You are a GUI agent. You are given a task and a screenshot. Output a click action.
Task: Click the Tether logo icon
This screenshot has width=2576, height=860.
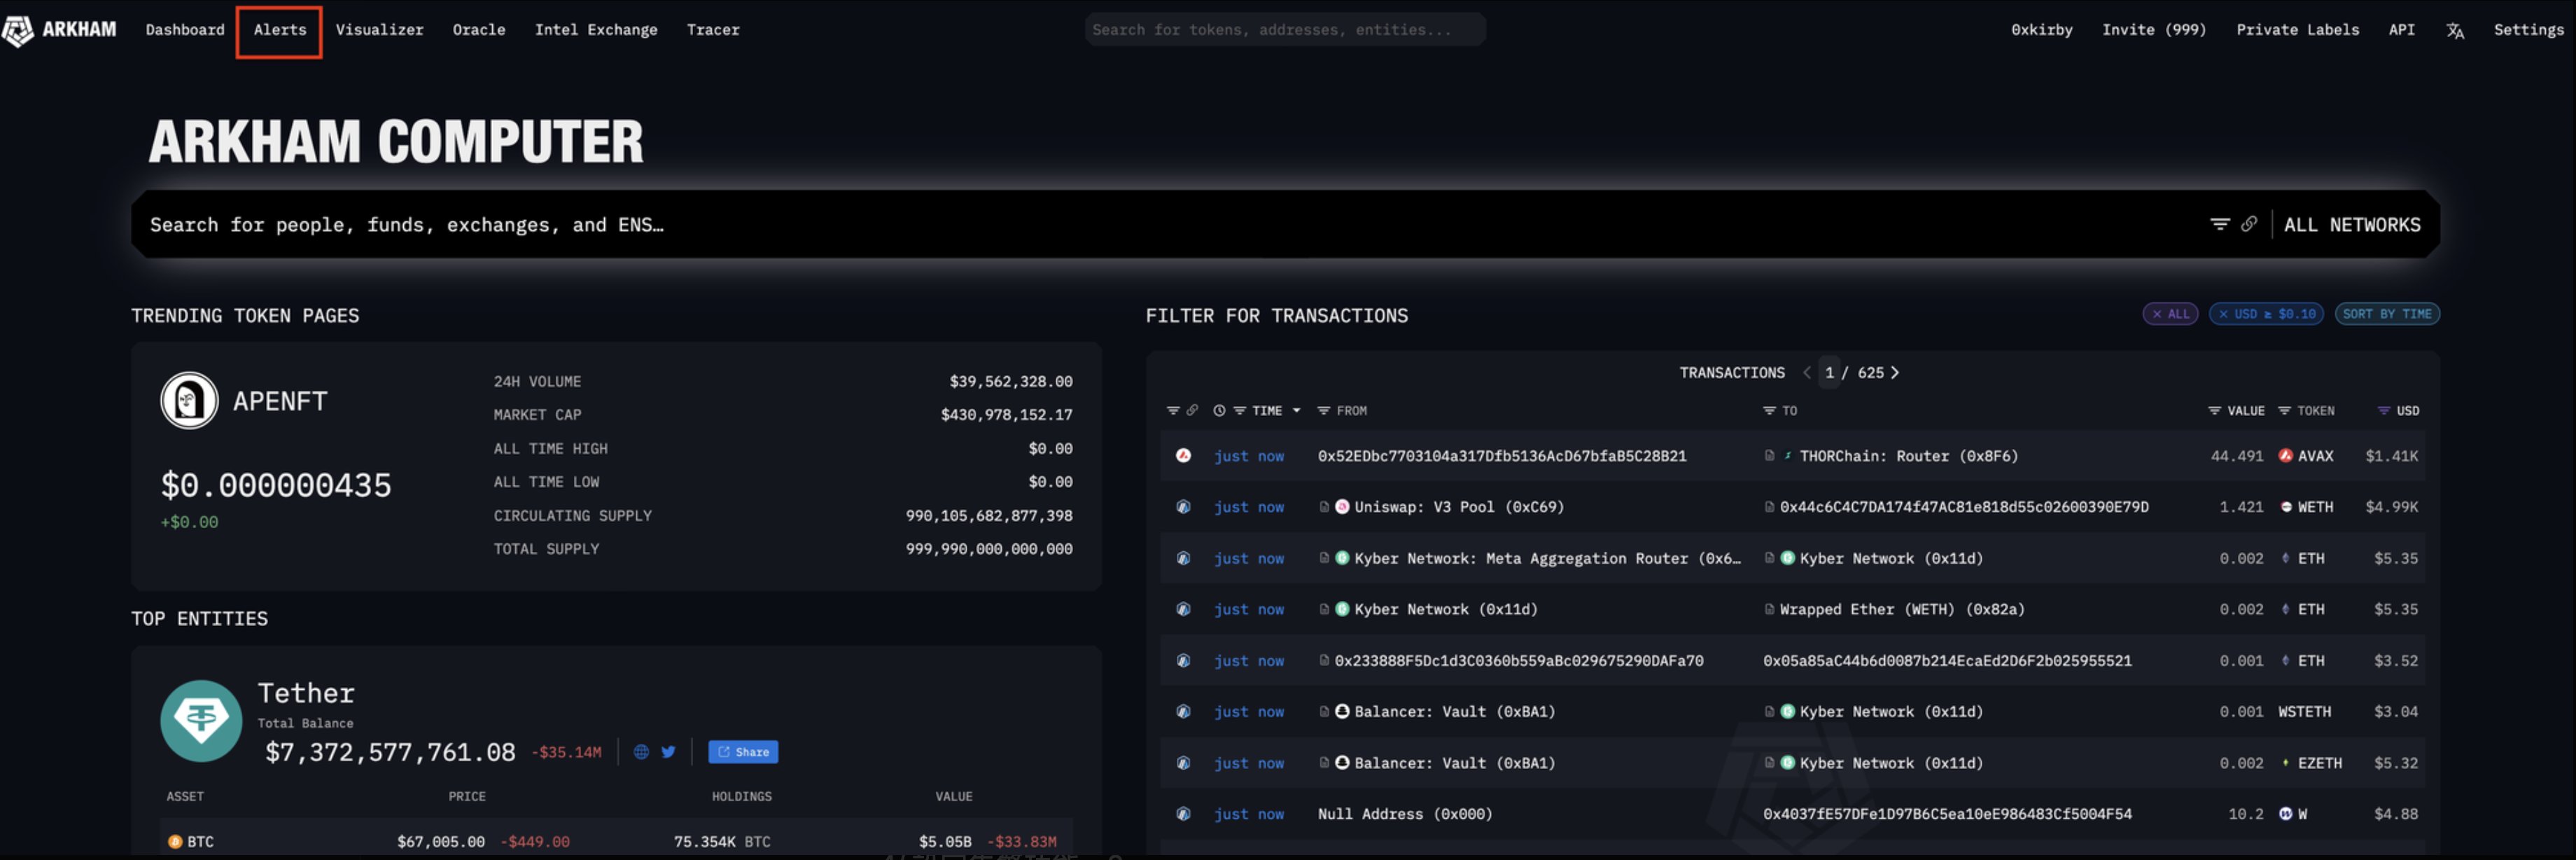[201, 721]
